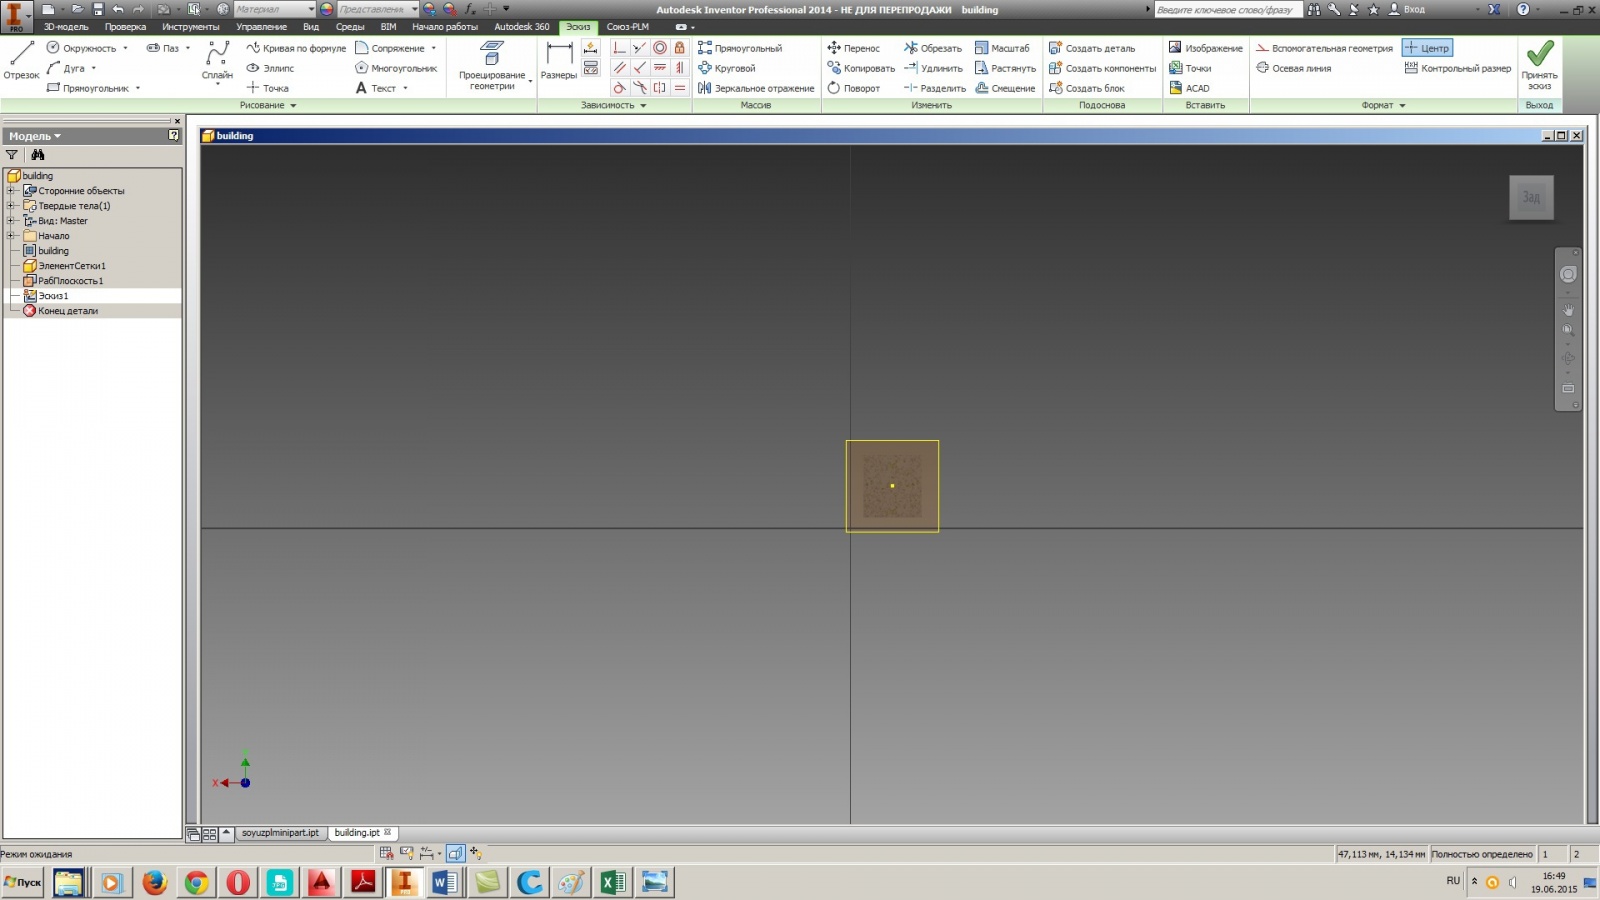1600x900 pixels.
Task: Expand Вид: Master tree node
Action: click(x=11, y=220)
